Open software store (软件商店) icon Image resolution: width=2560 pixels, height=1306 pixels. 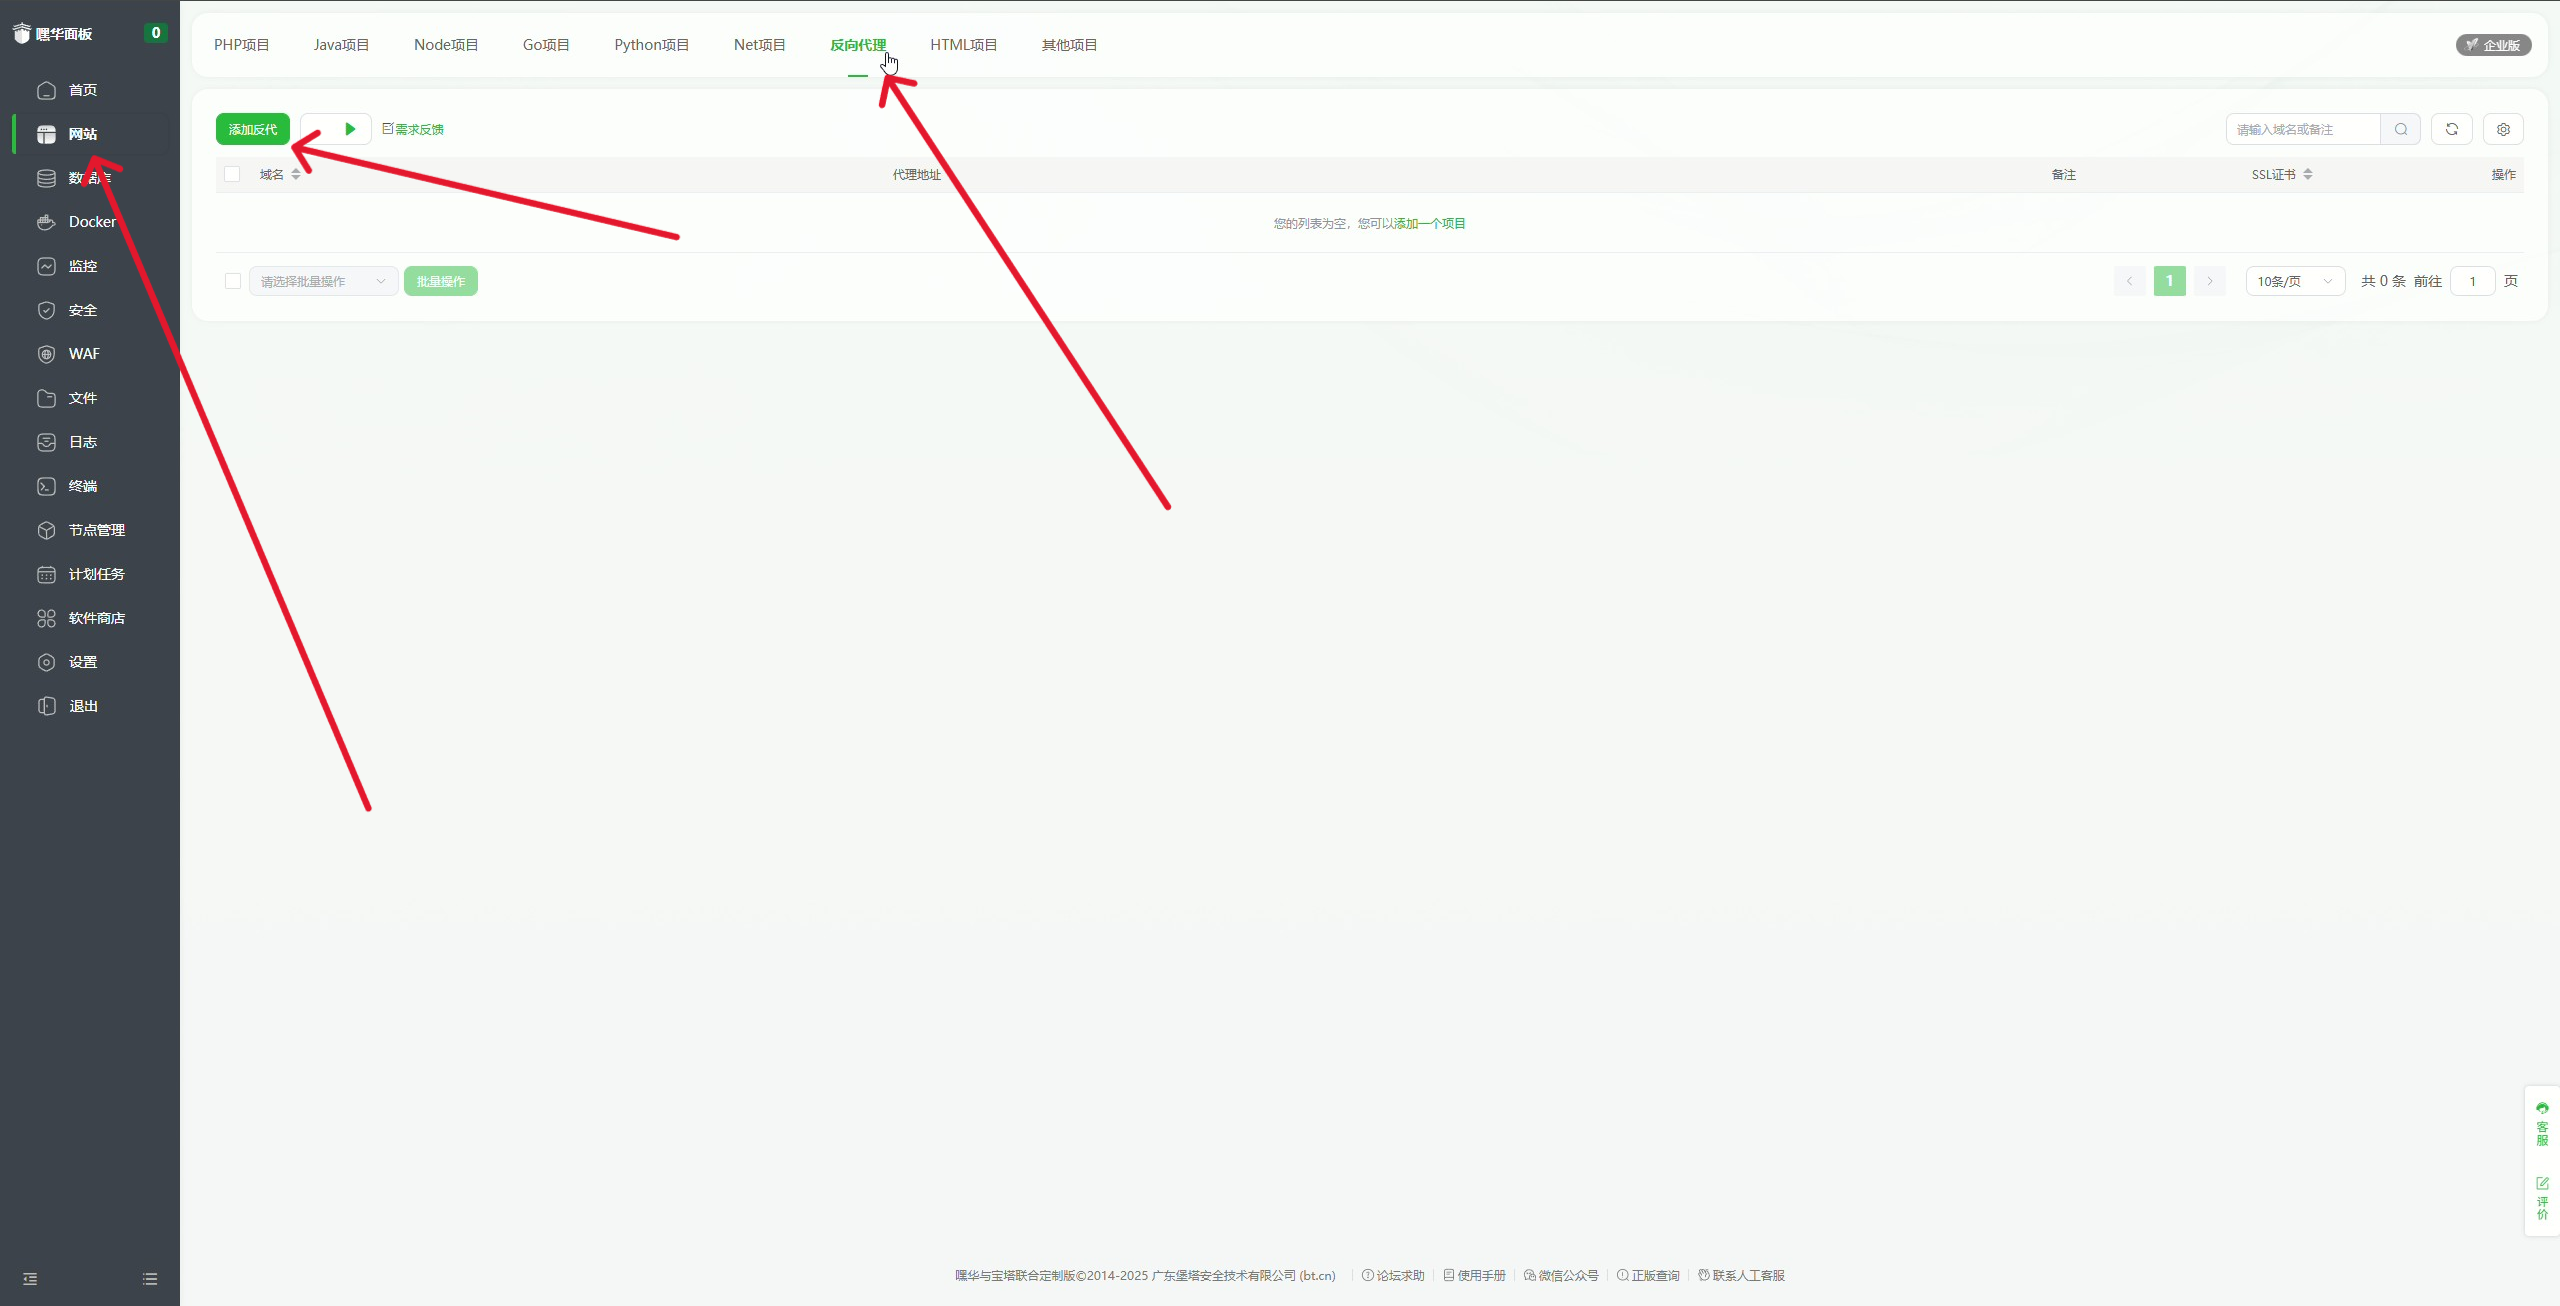pos(46,618)
